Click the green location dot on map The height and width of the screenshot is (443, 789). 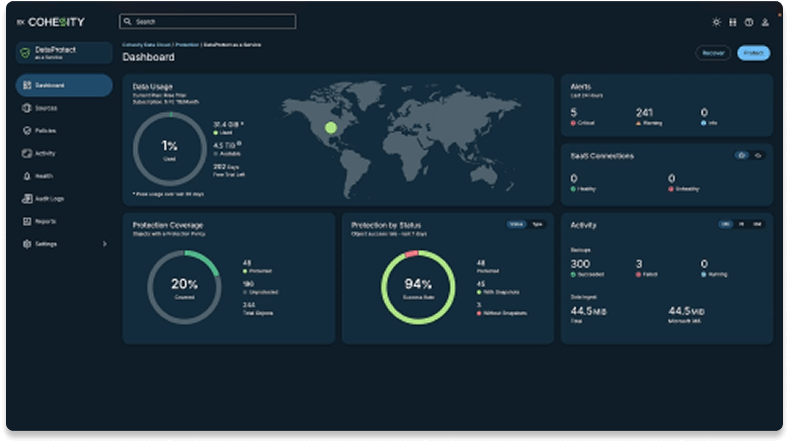click(331, 128)
